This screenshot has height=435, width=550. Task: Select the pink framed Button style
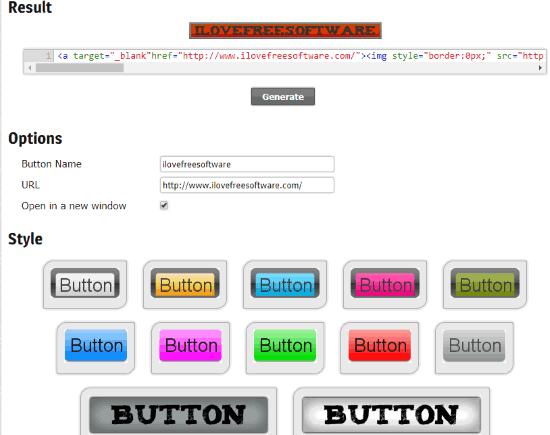click(x=385, y=285)
